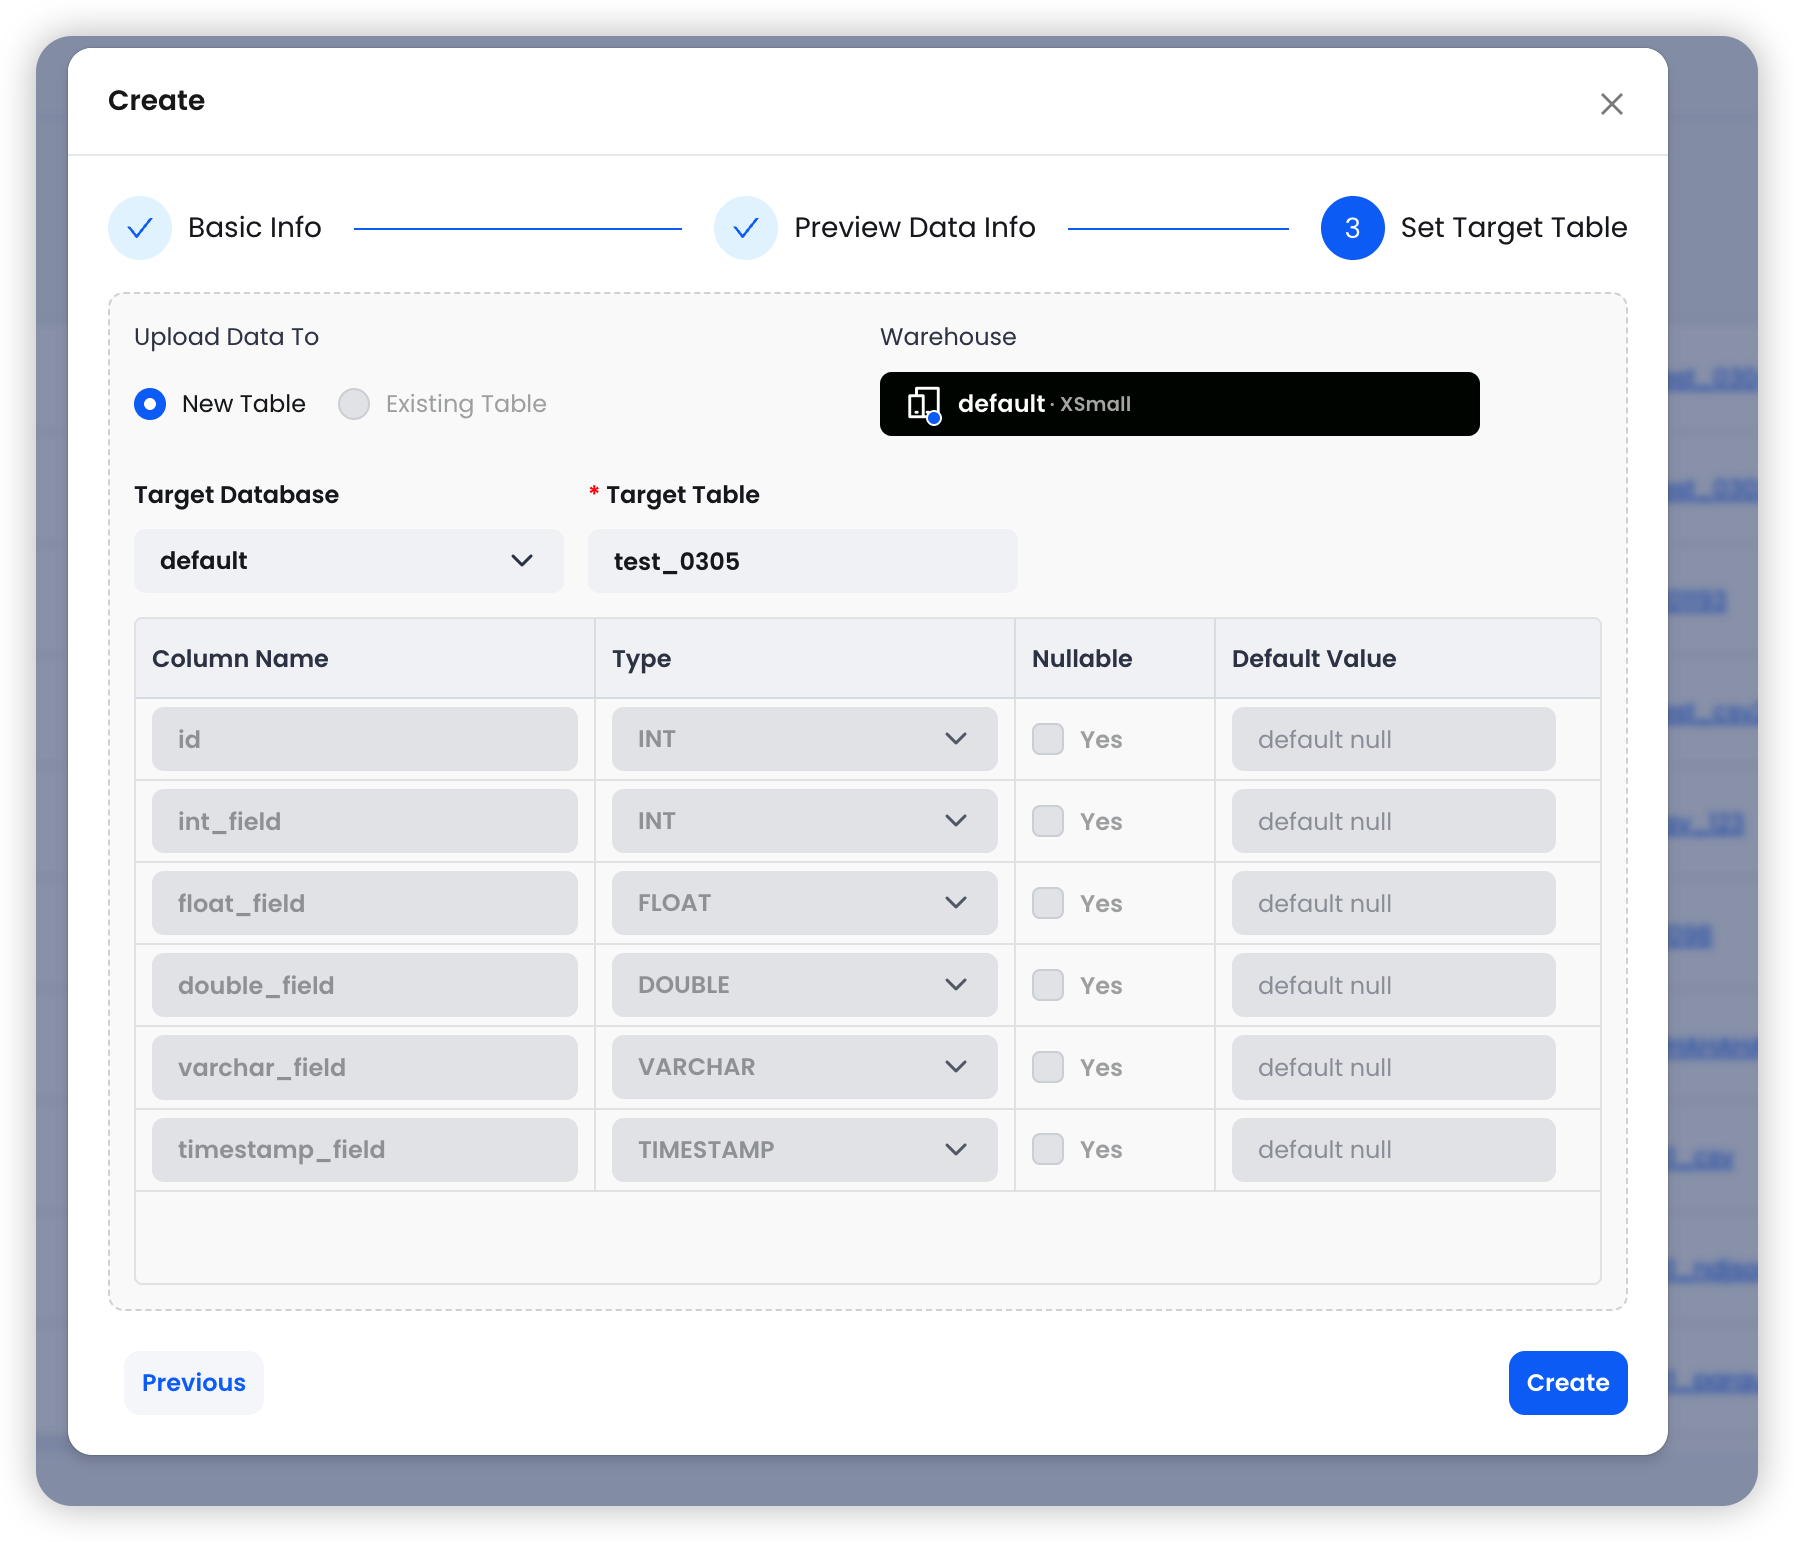Click the Previous button

coord(194,1383)
